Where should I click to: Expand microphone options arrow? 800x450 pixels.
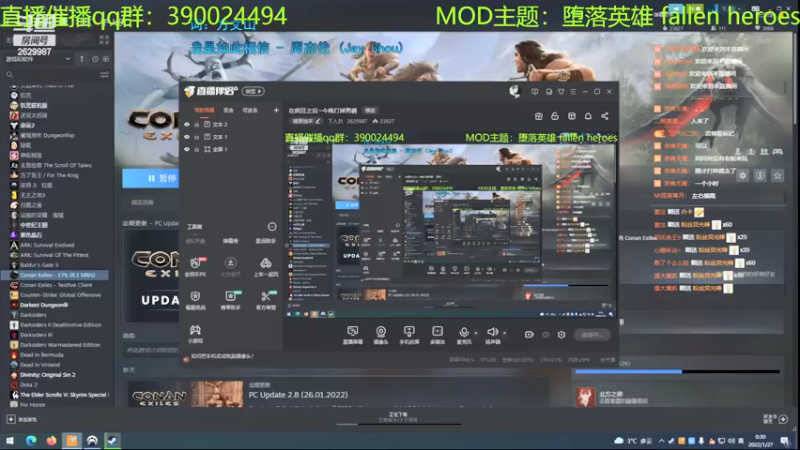[x=476, y=333]
